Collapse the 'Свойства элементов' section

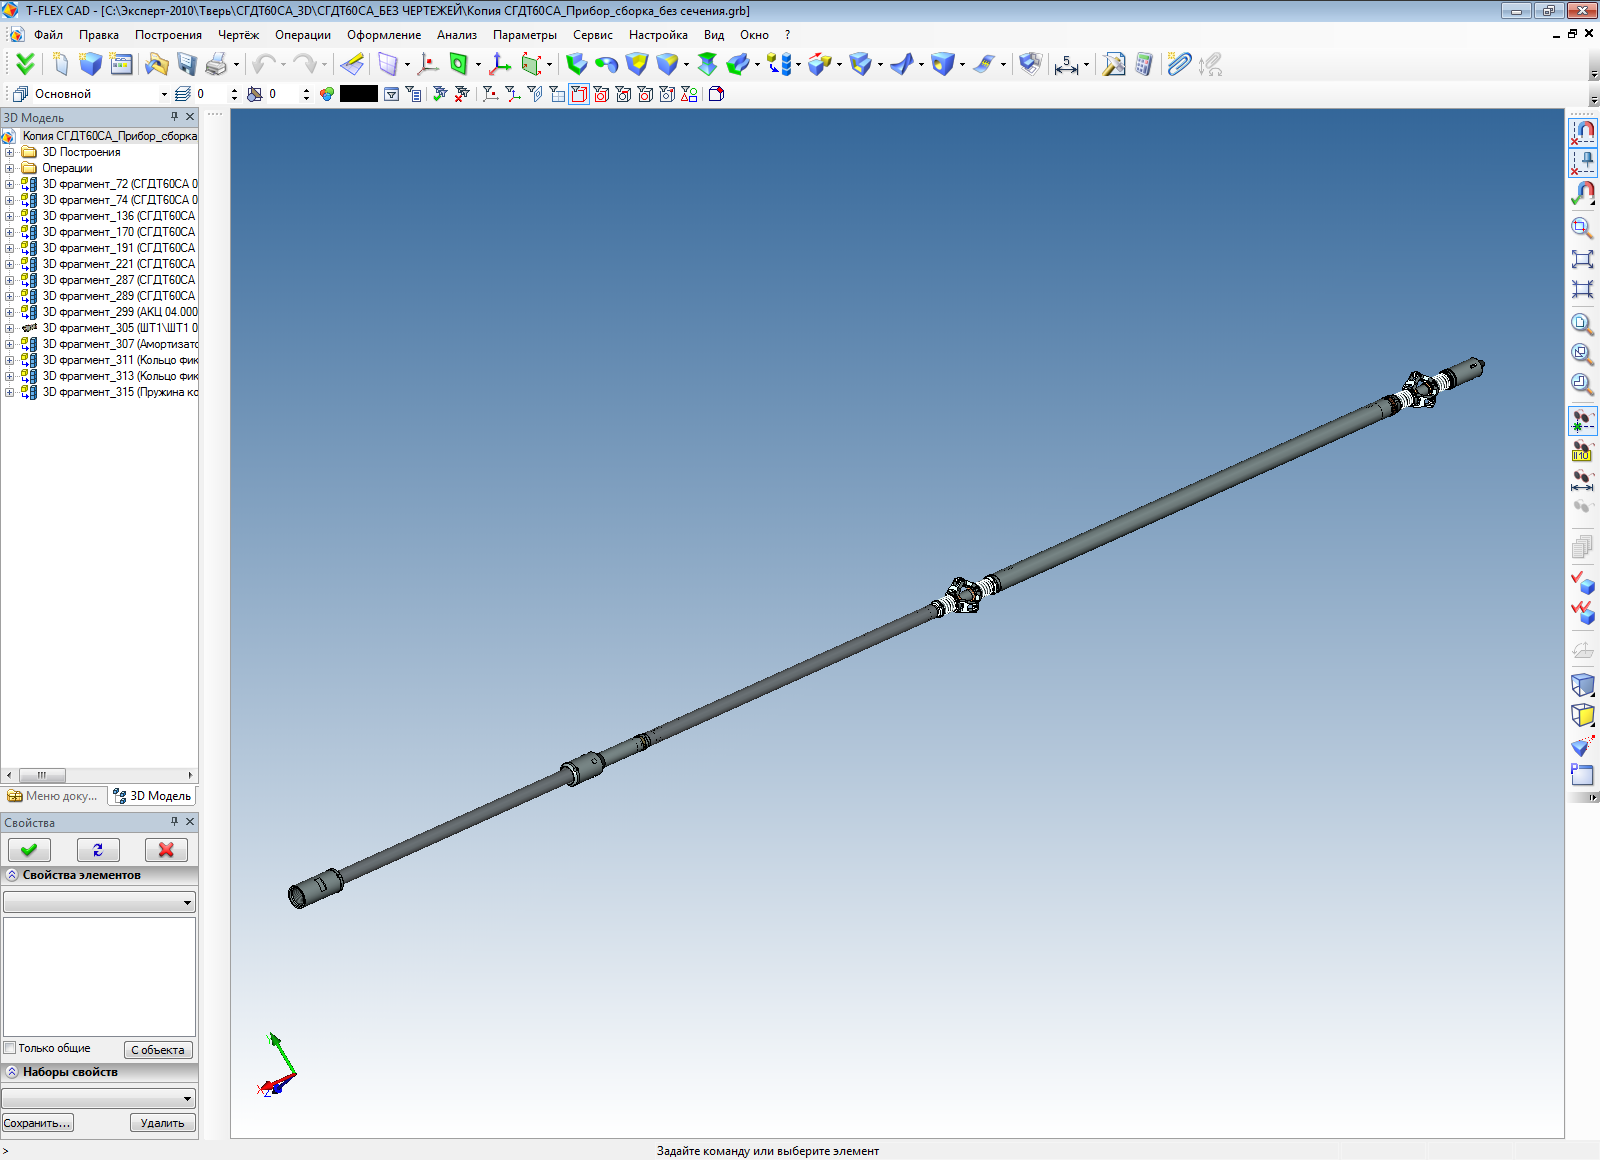[x=12, y=875]
